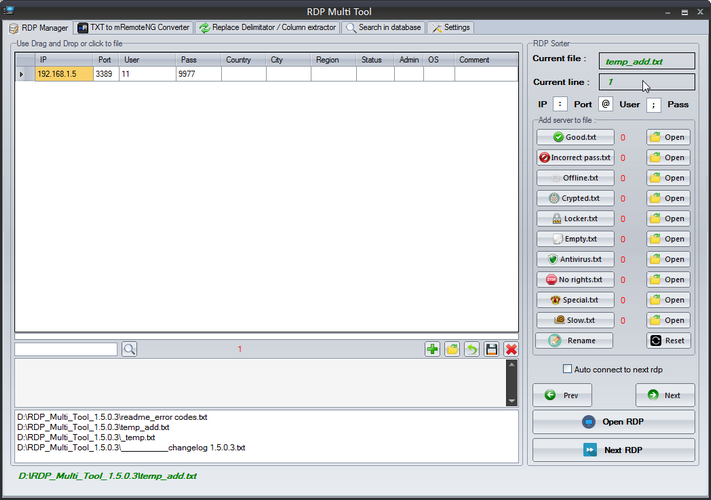Sort by the Country column header
This screenshot has width=711, height=500.
[x=243, y=60]
